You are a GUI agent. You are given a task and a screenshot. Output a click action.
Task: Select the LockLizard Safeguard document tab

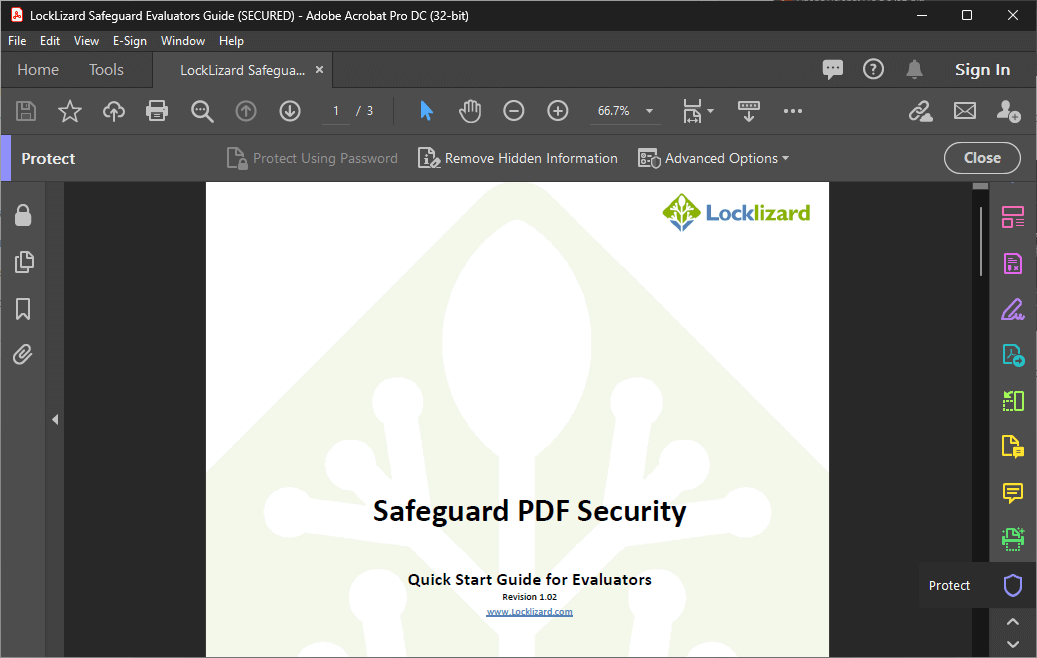coord(242,70)
